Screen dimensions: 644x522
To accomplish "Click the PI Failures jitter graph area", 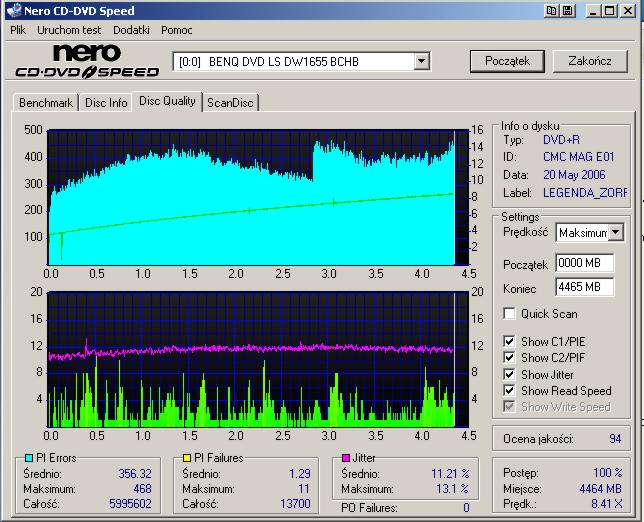I will [x=258, y=359].
